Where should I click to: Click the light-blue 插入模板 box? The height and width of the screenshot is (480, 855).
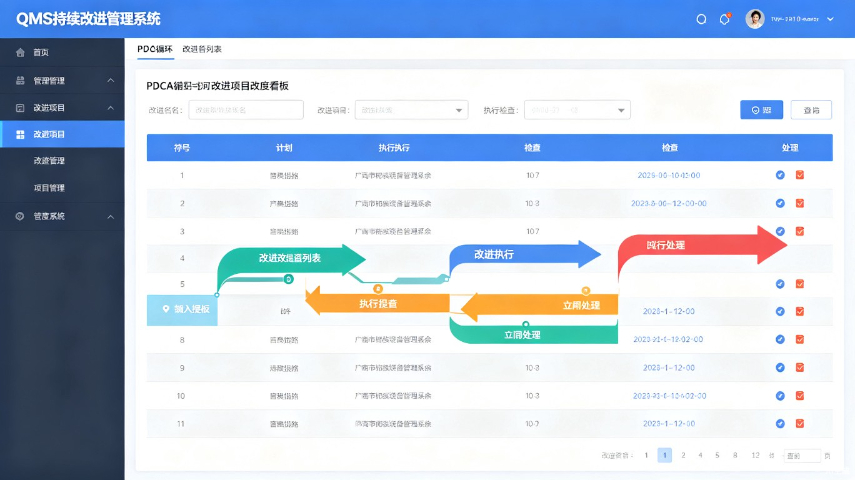pos(182,310)
